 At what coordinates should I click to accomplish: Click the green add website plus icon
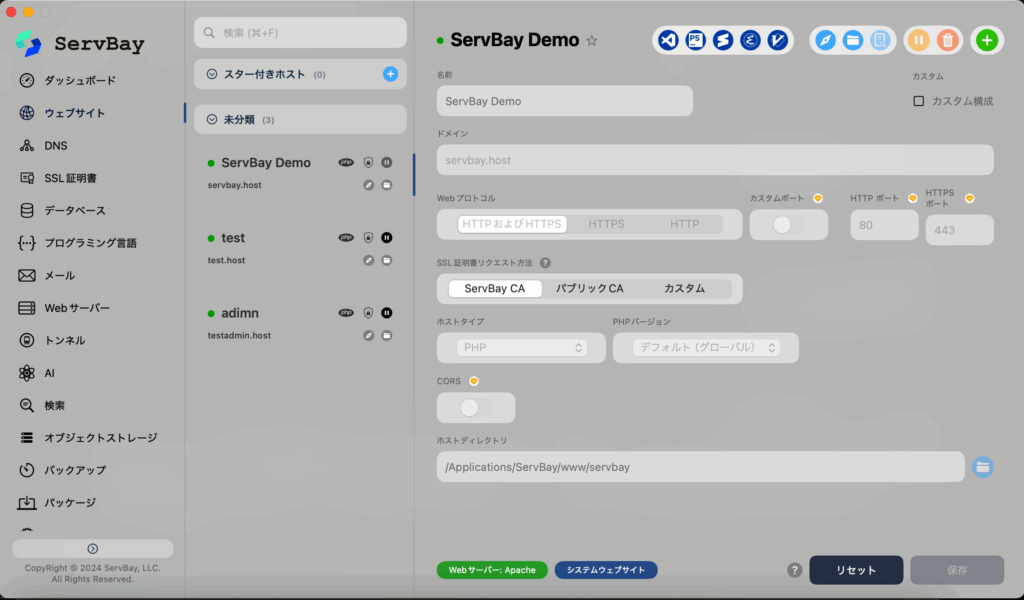click(x=986, y=40)
